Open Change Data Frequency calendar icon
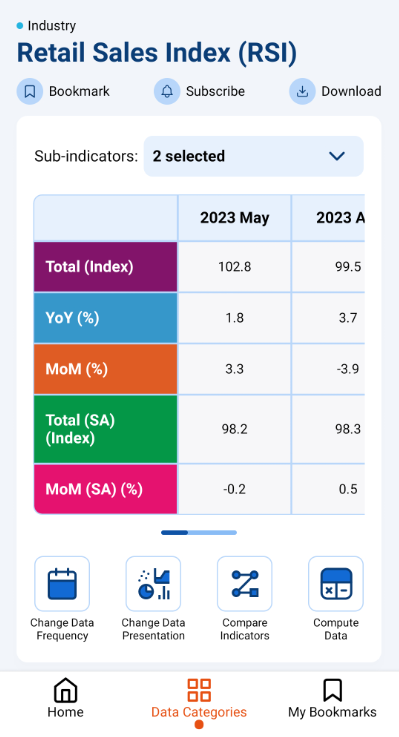The height and width of the screenshot is (737, 399). [x=62, y=584]
